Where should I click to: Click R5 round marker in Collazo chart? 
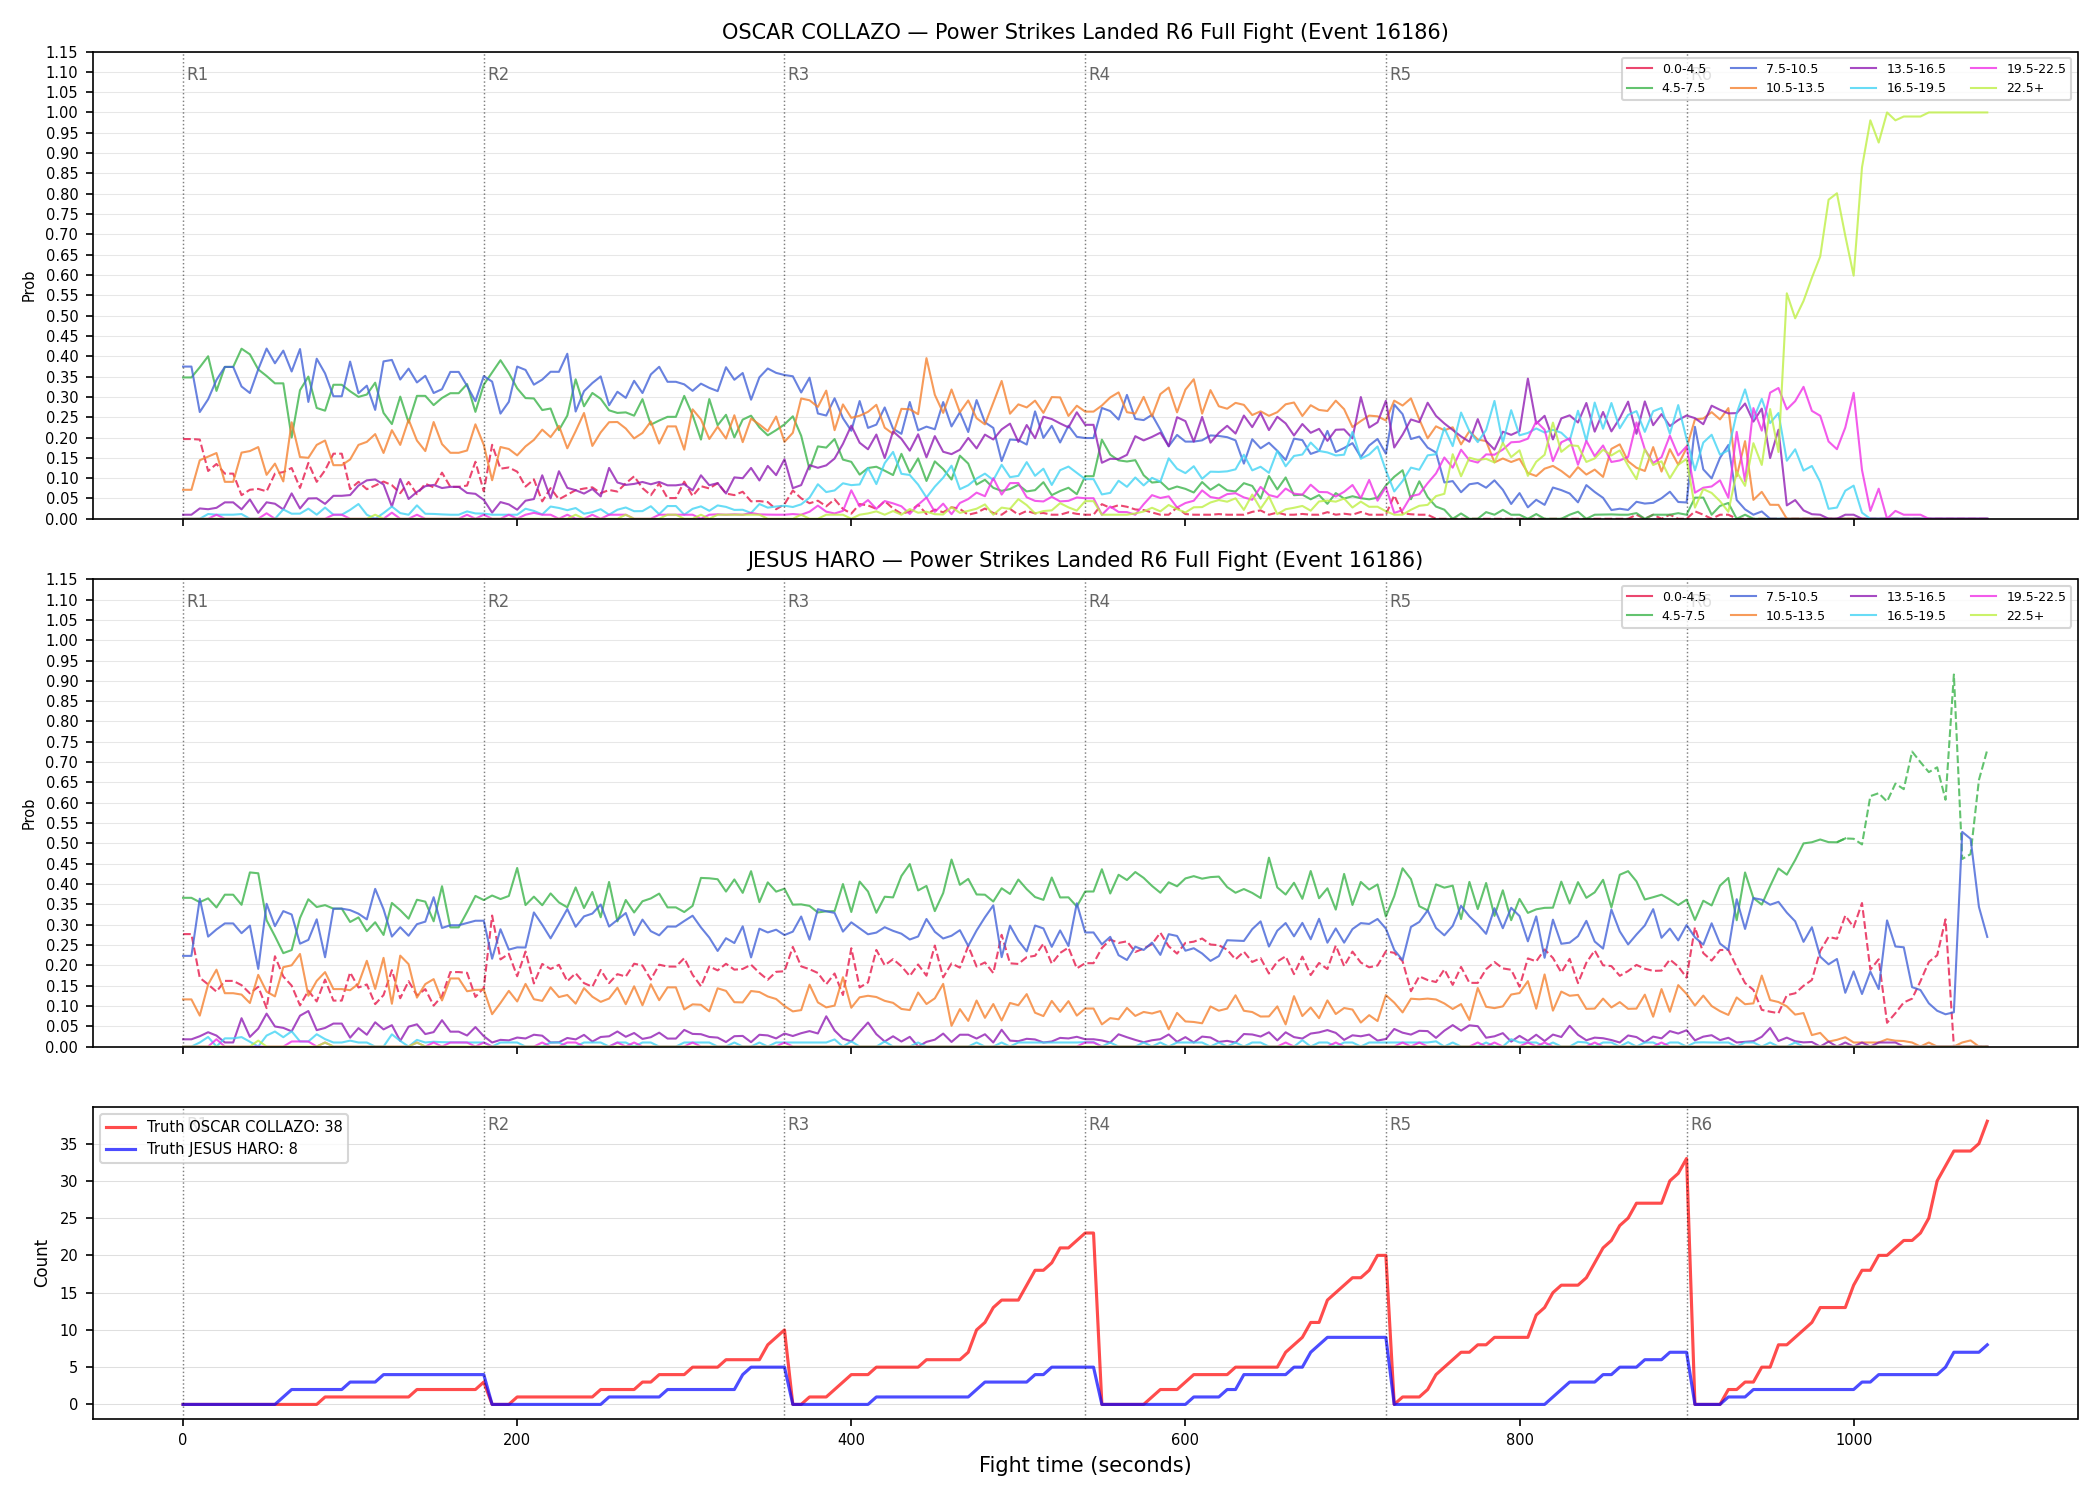point(1400,74)
